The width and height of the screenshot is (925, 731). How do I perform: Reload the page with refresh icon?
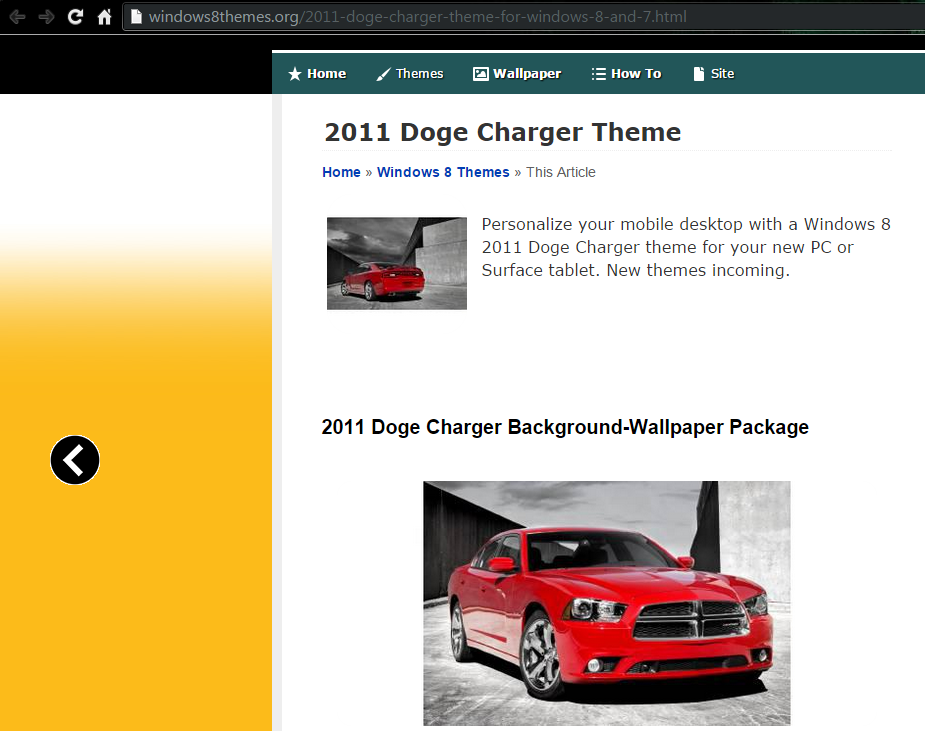click(75, 17)
